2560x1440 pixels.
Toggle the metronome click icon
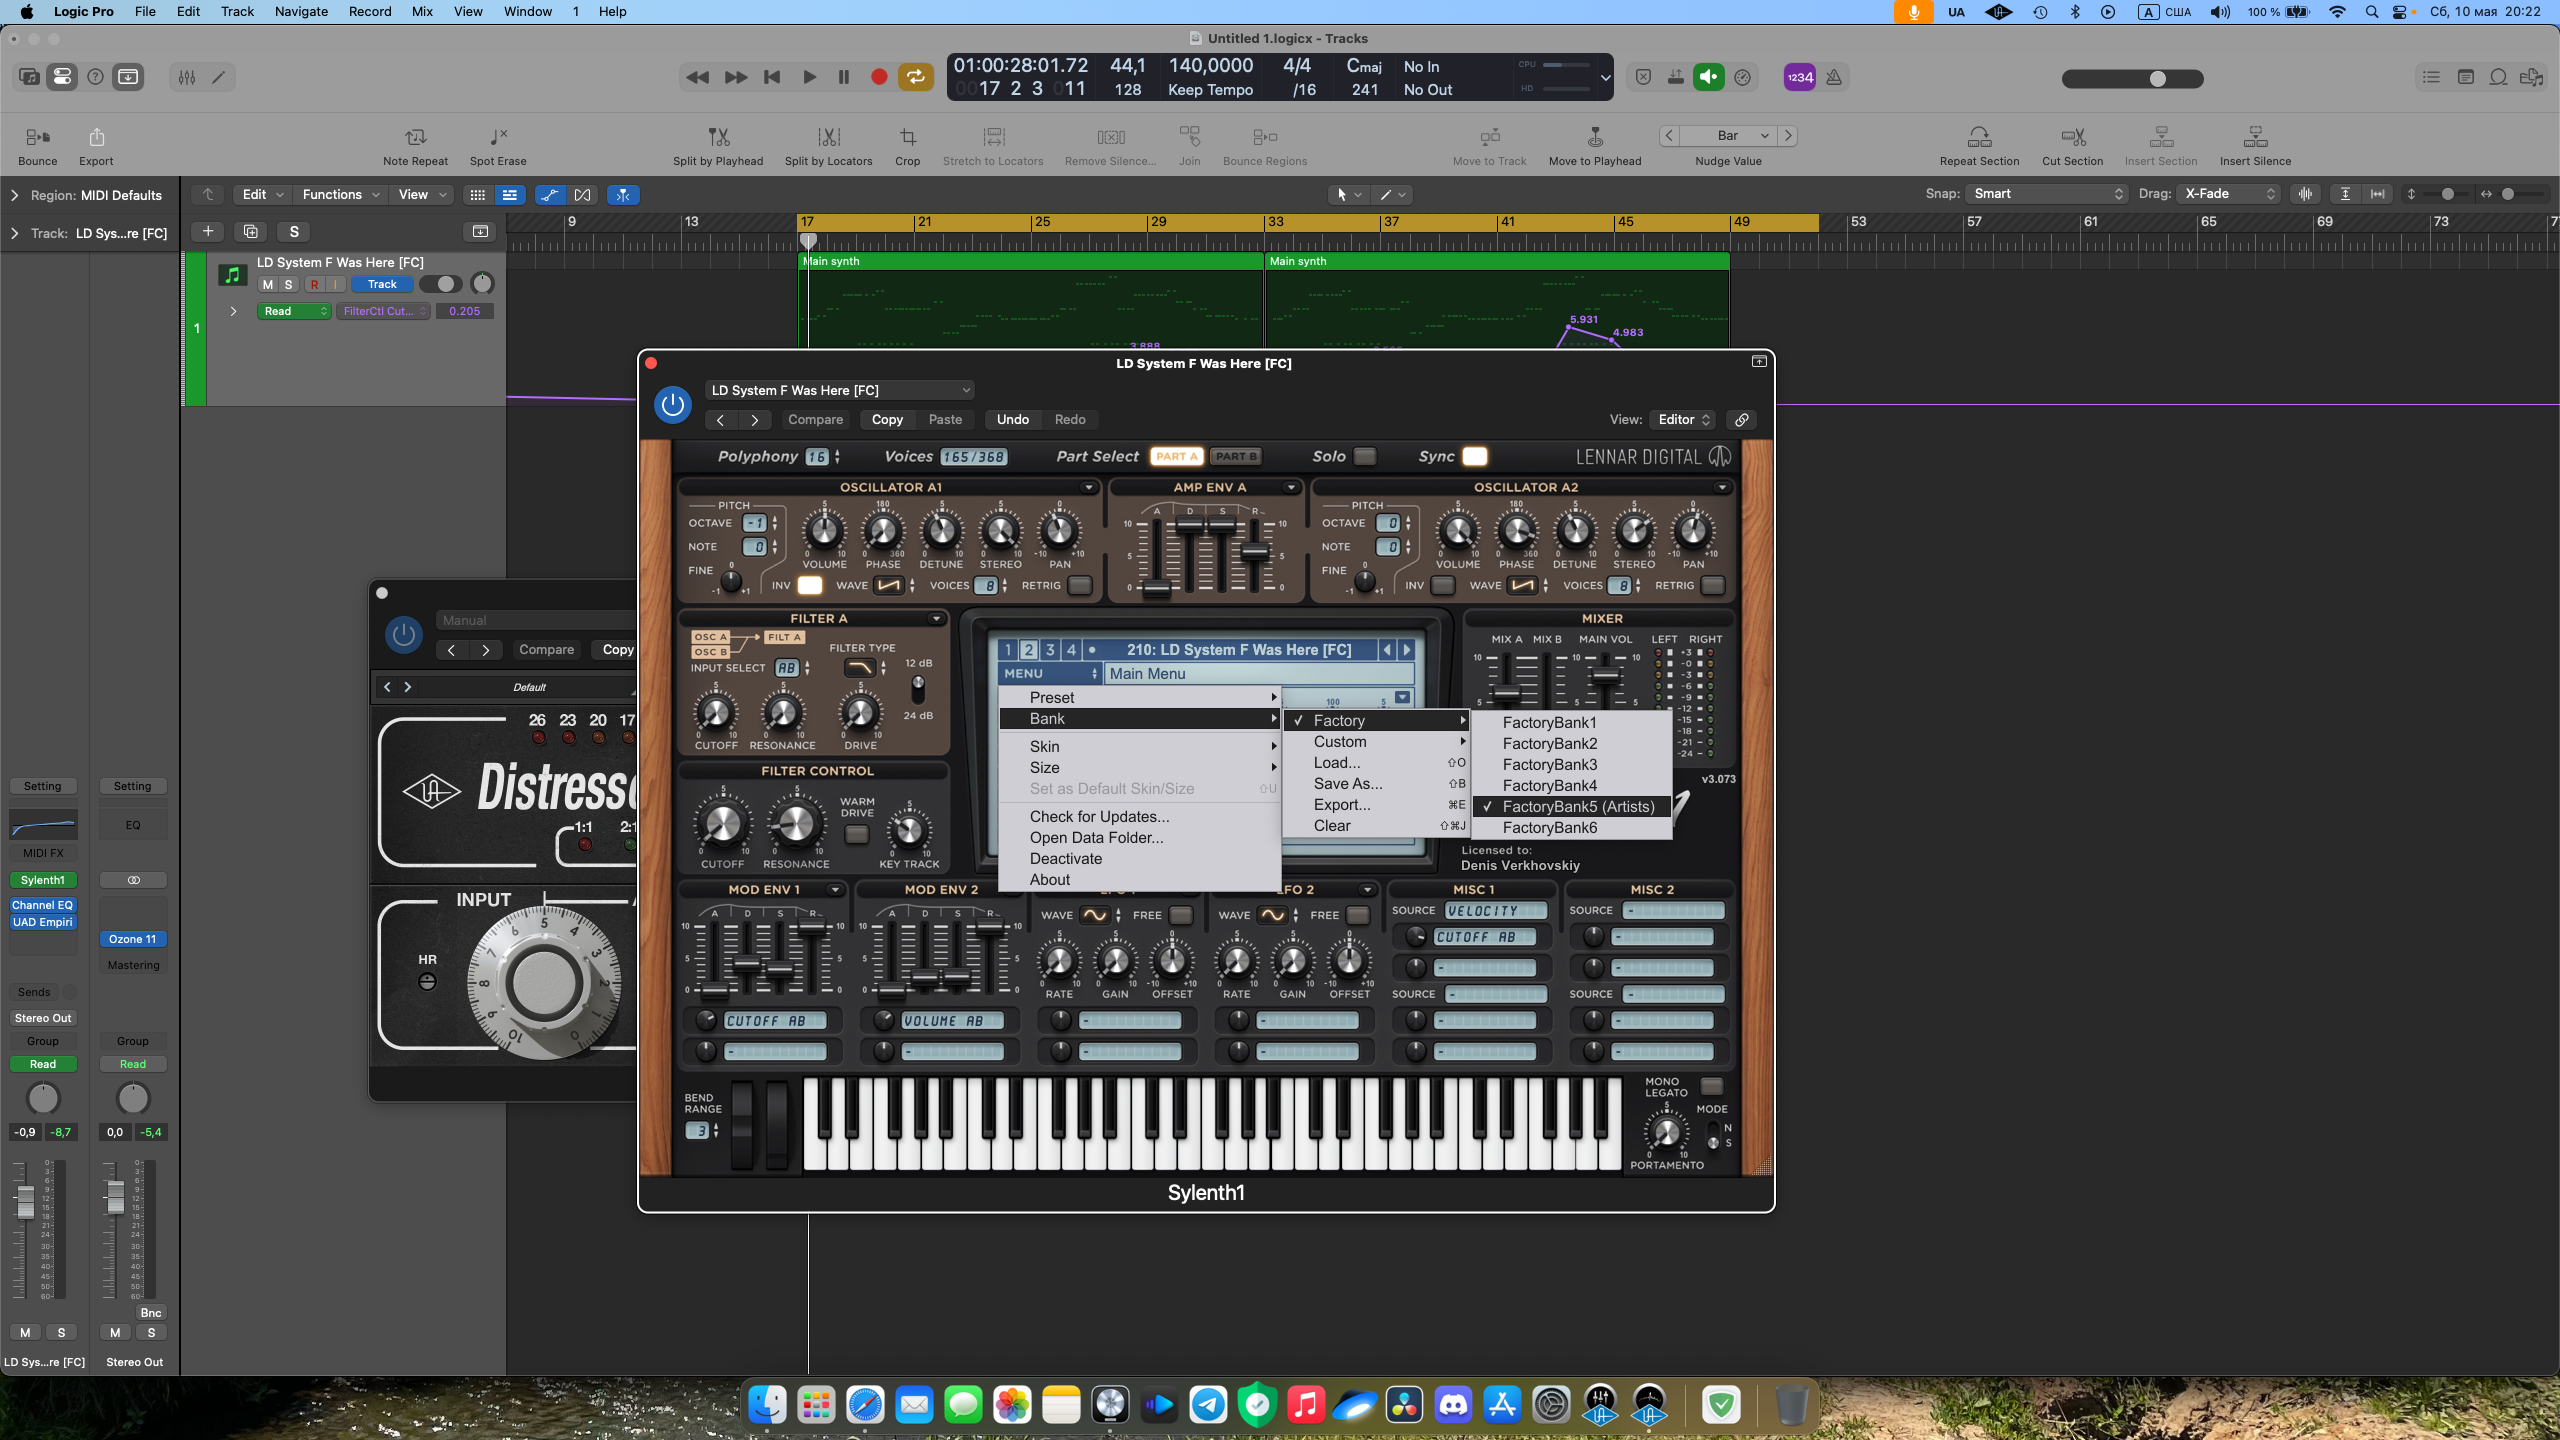click(x=1834, y=77)
